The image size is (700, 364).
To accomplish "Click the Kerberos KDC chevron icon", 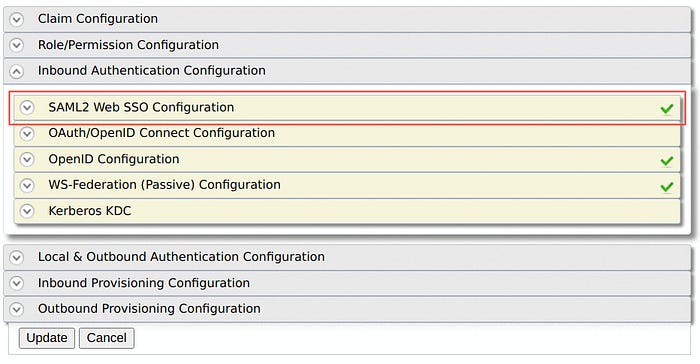I will [27, 211].
